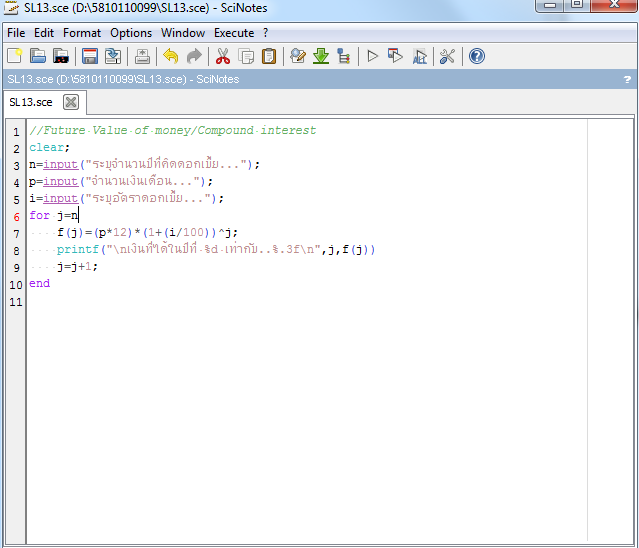Cut selection with scissors icon
The height and width of the screenshot is (548, 639).
coord(223,56)
